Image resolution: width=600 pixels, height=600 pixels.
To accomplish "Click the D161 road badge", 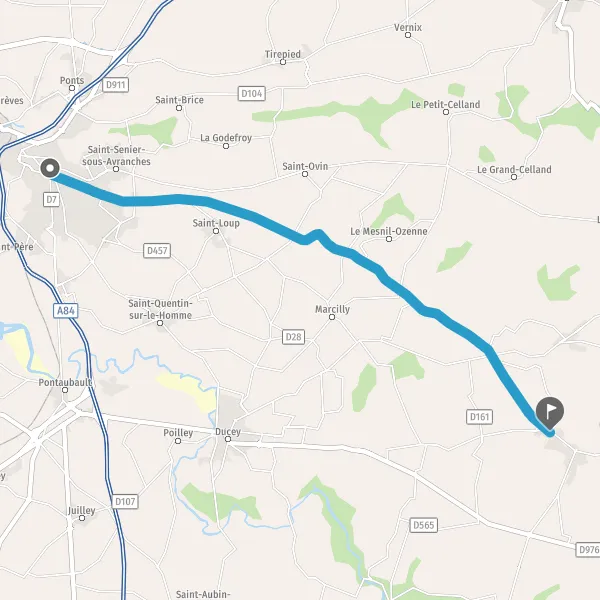I will [479, 417].
